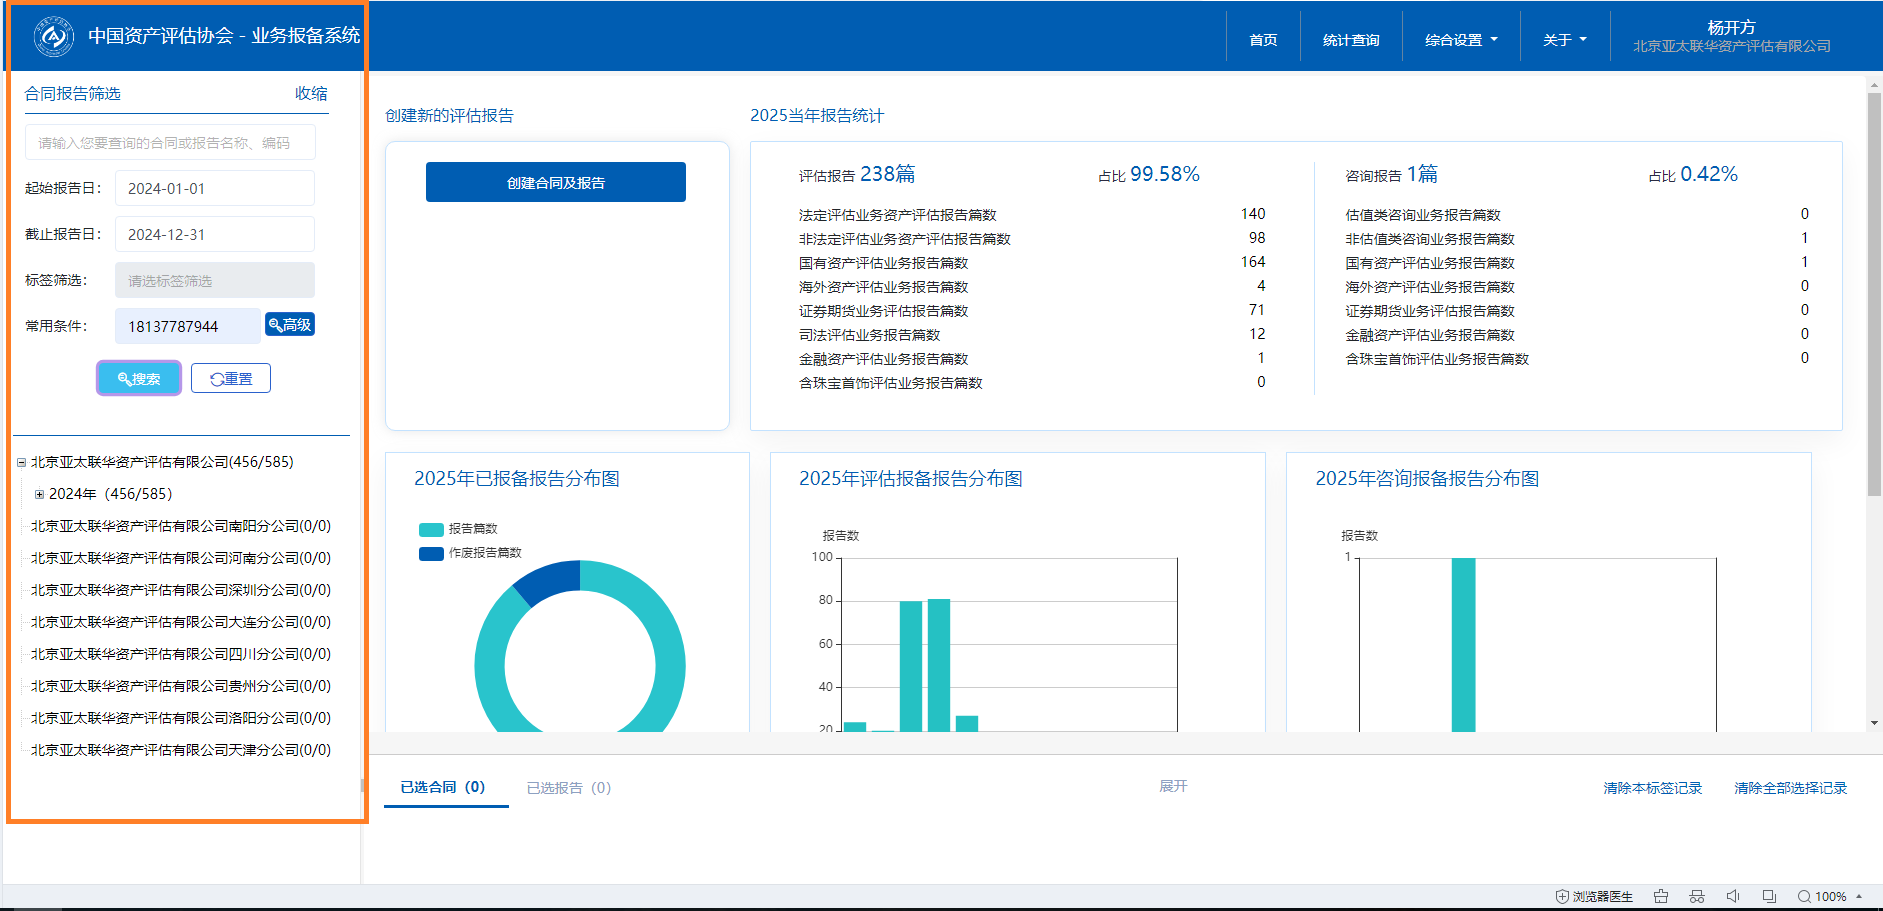Click the 创建合同及报告 button
The image size is (1883, 911).
pyautogui.click(x=555, y=183)
